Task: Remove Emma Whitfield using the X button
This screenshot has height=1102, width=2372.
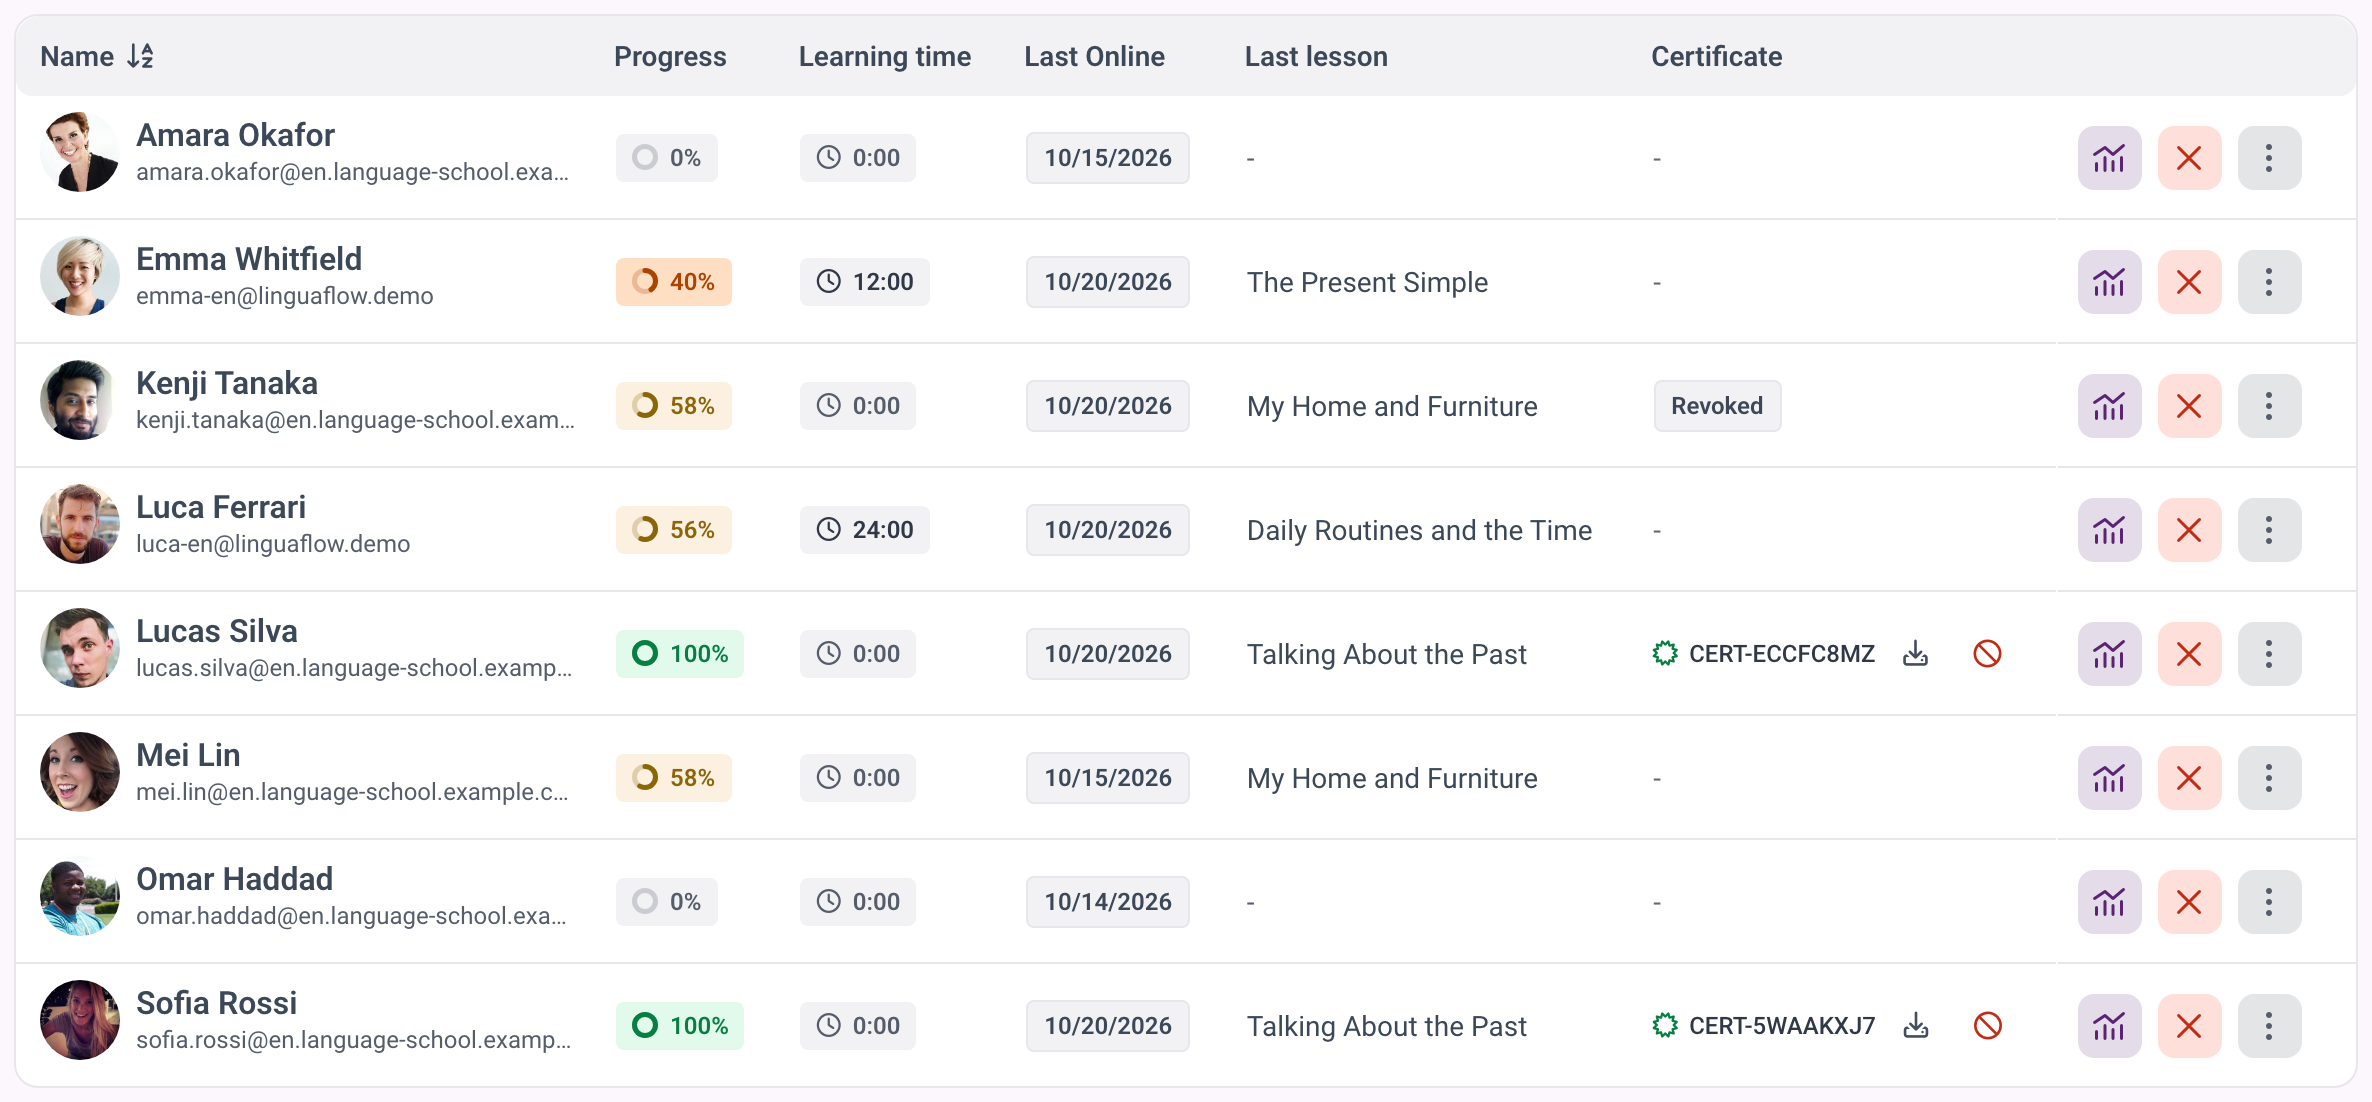Action: click(x=2189, y=282)
